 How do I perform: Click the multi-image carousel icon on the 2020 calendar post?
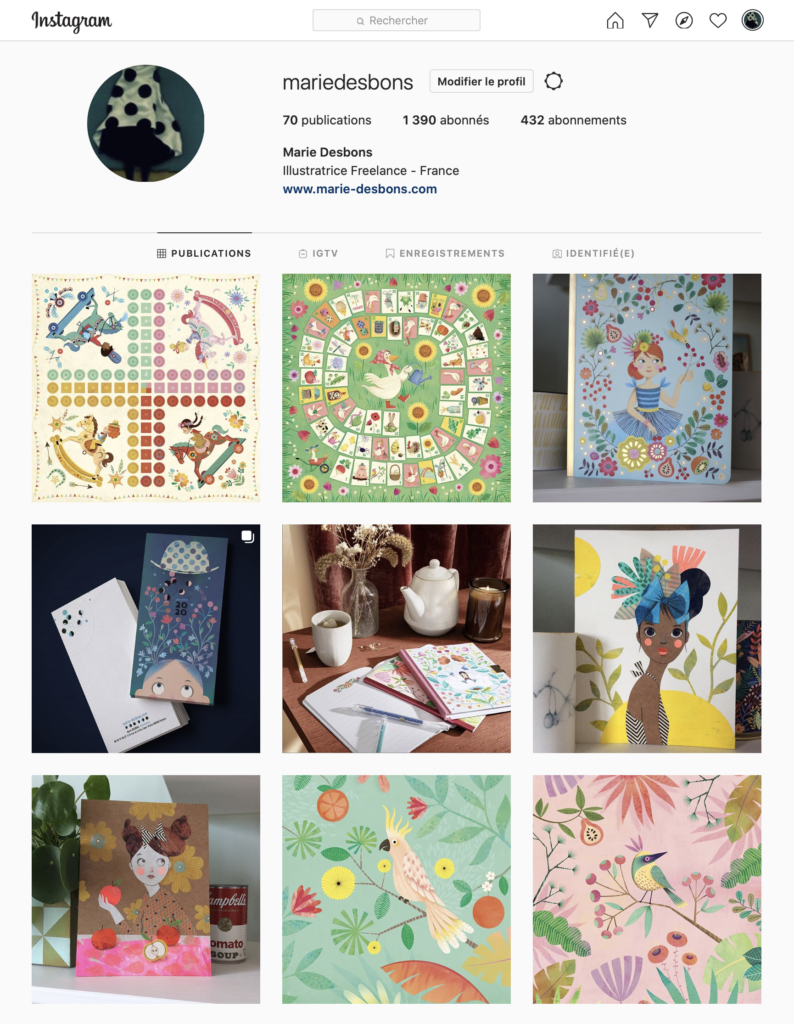tap(247, 537)
